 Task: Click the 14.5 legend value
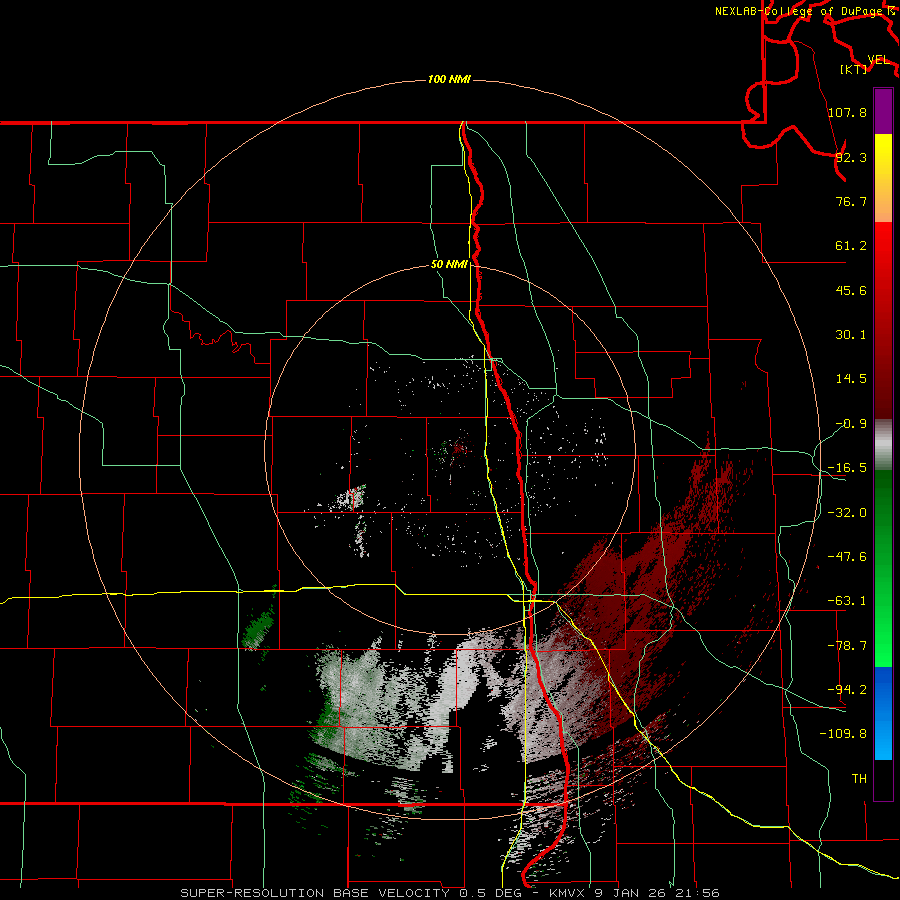coord(851,379)
